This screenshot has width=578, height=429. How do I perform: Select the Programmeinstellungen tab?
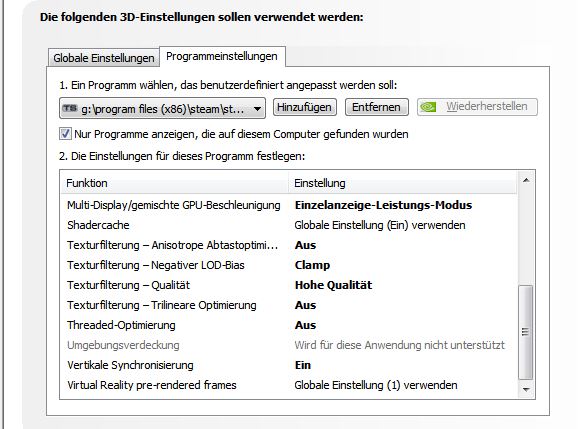(222, 56)
